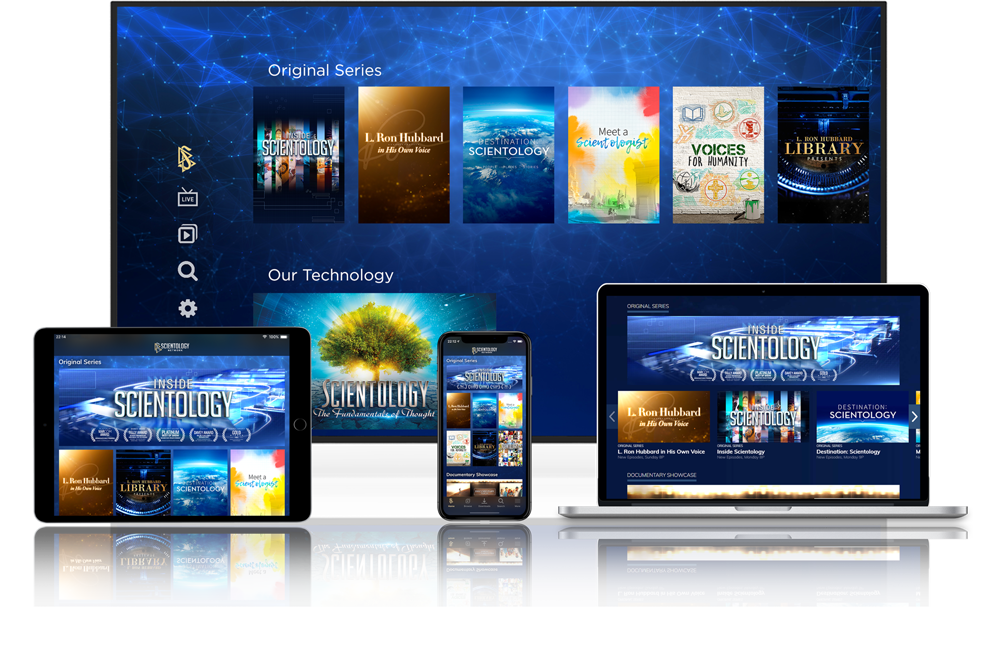This screenshot has width=1000, height=658.
Task: Tap the More icon in the phone nav
Action: (x=517, y=500)
